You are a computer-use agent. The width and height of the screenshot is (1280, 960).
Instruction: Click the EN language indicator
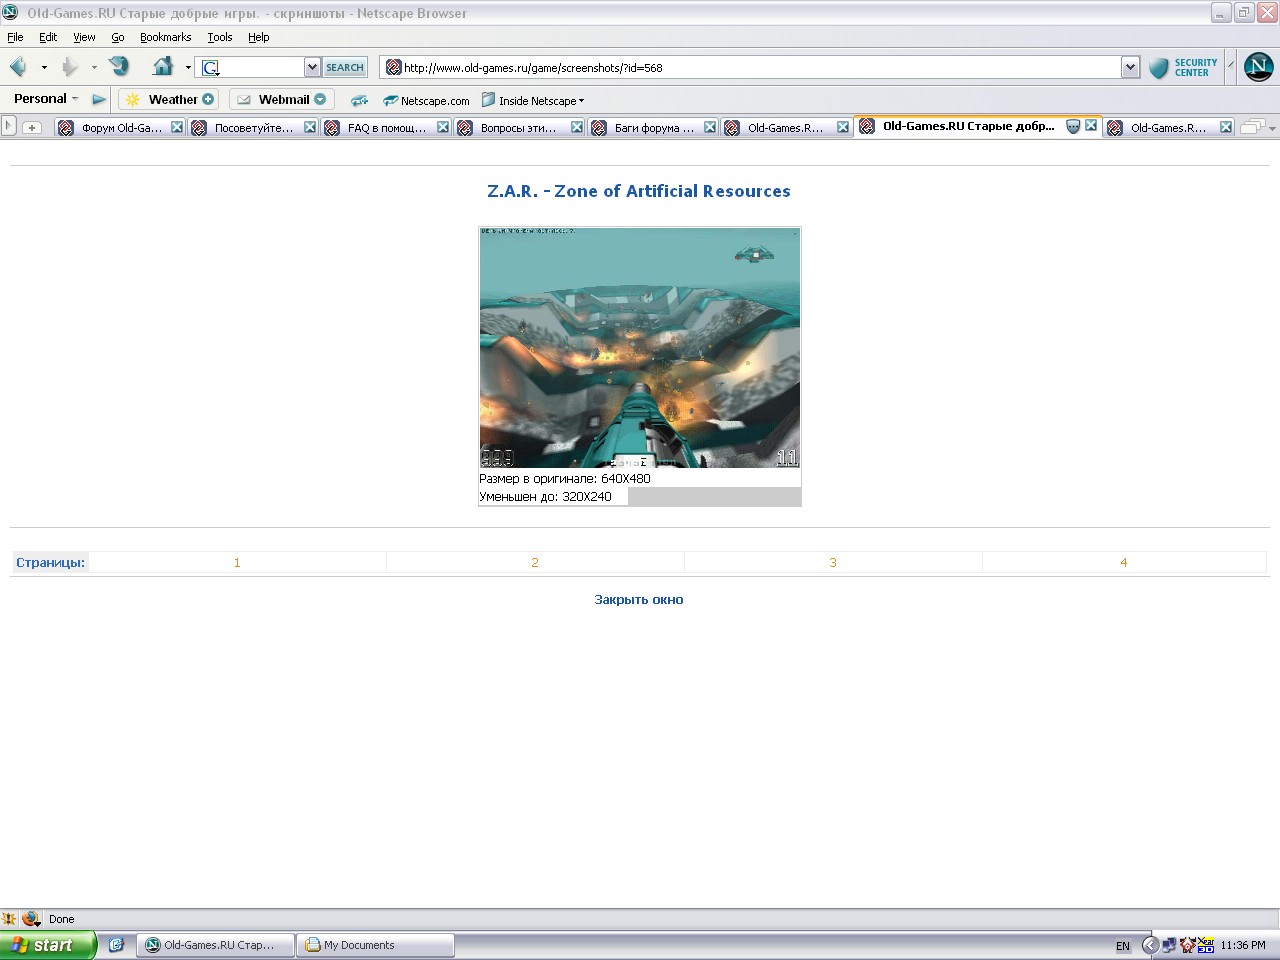pos(1123,946)
